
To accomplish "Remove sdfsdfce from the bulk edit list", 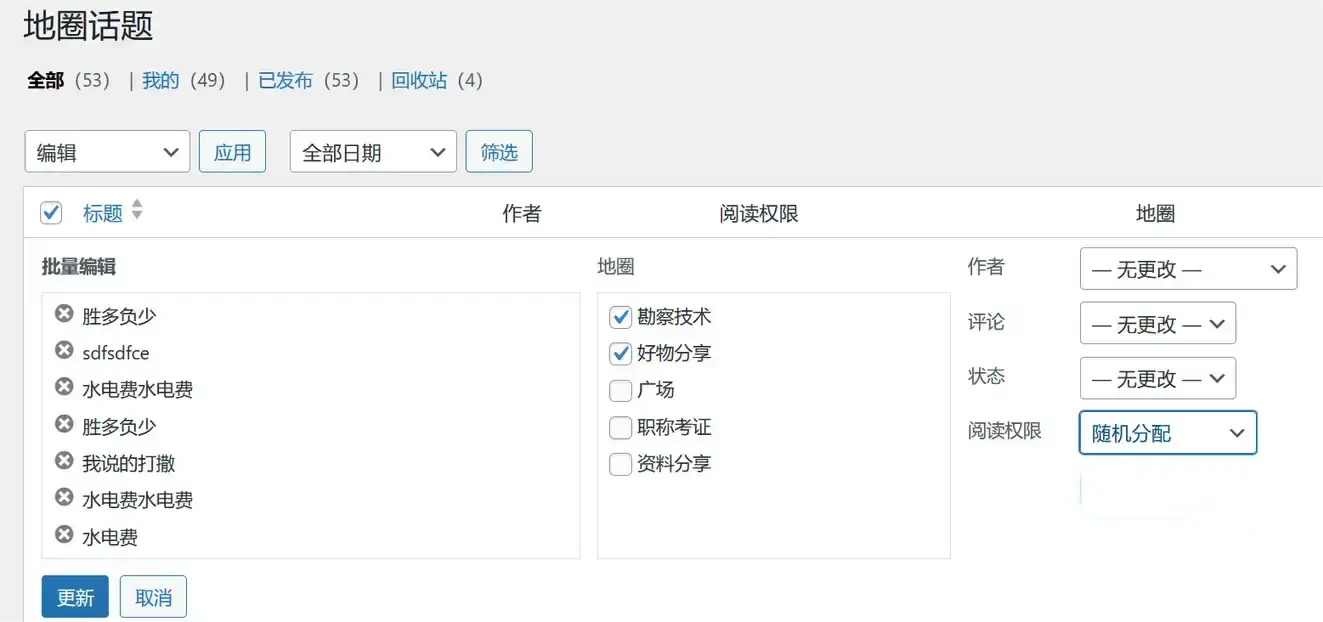I will click(x=64, y=351).
